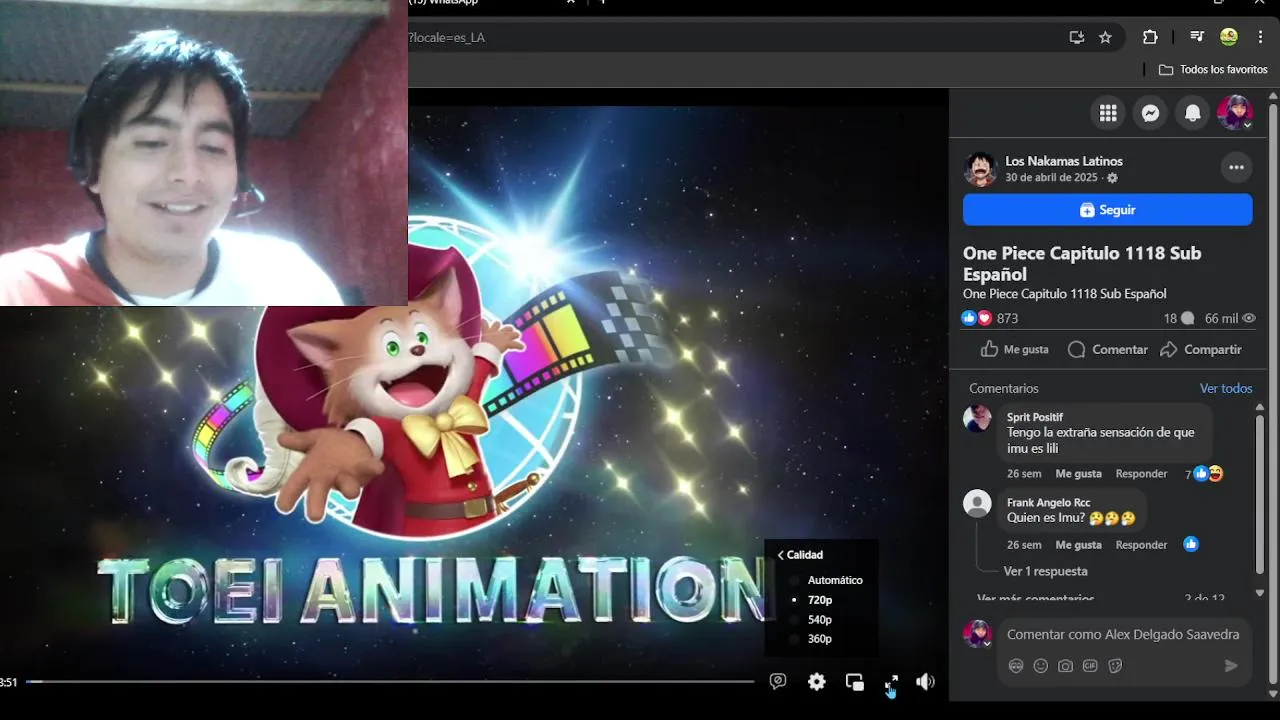View like reaction on Frank Angelo's comment
The height and width of the screenshot is (720, 1280).
1190,544
